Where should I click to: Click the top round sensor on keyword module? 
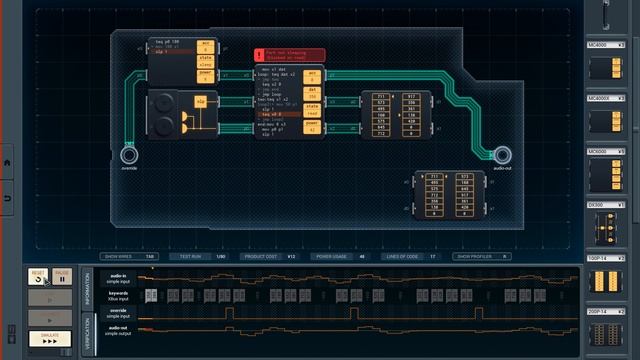pyautogui.click(x=163, y=102)
